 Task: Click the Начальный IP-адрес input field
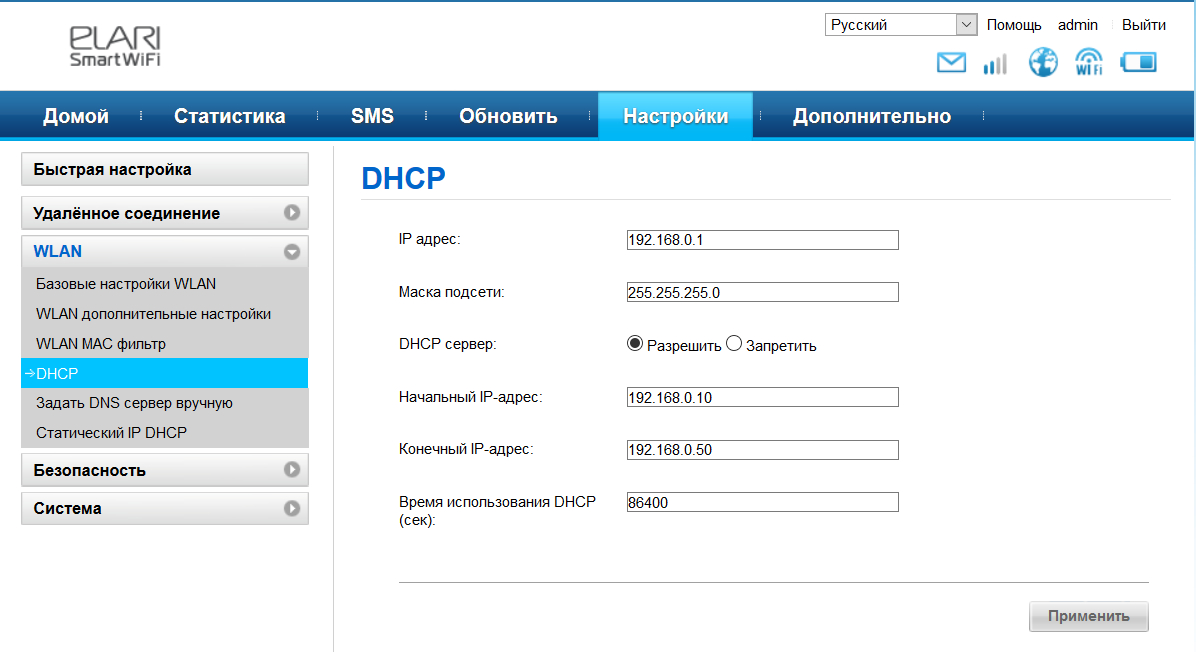762,397
